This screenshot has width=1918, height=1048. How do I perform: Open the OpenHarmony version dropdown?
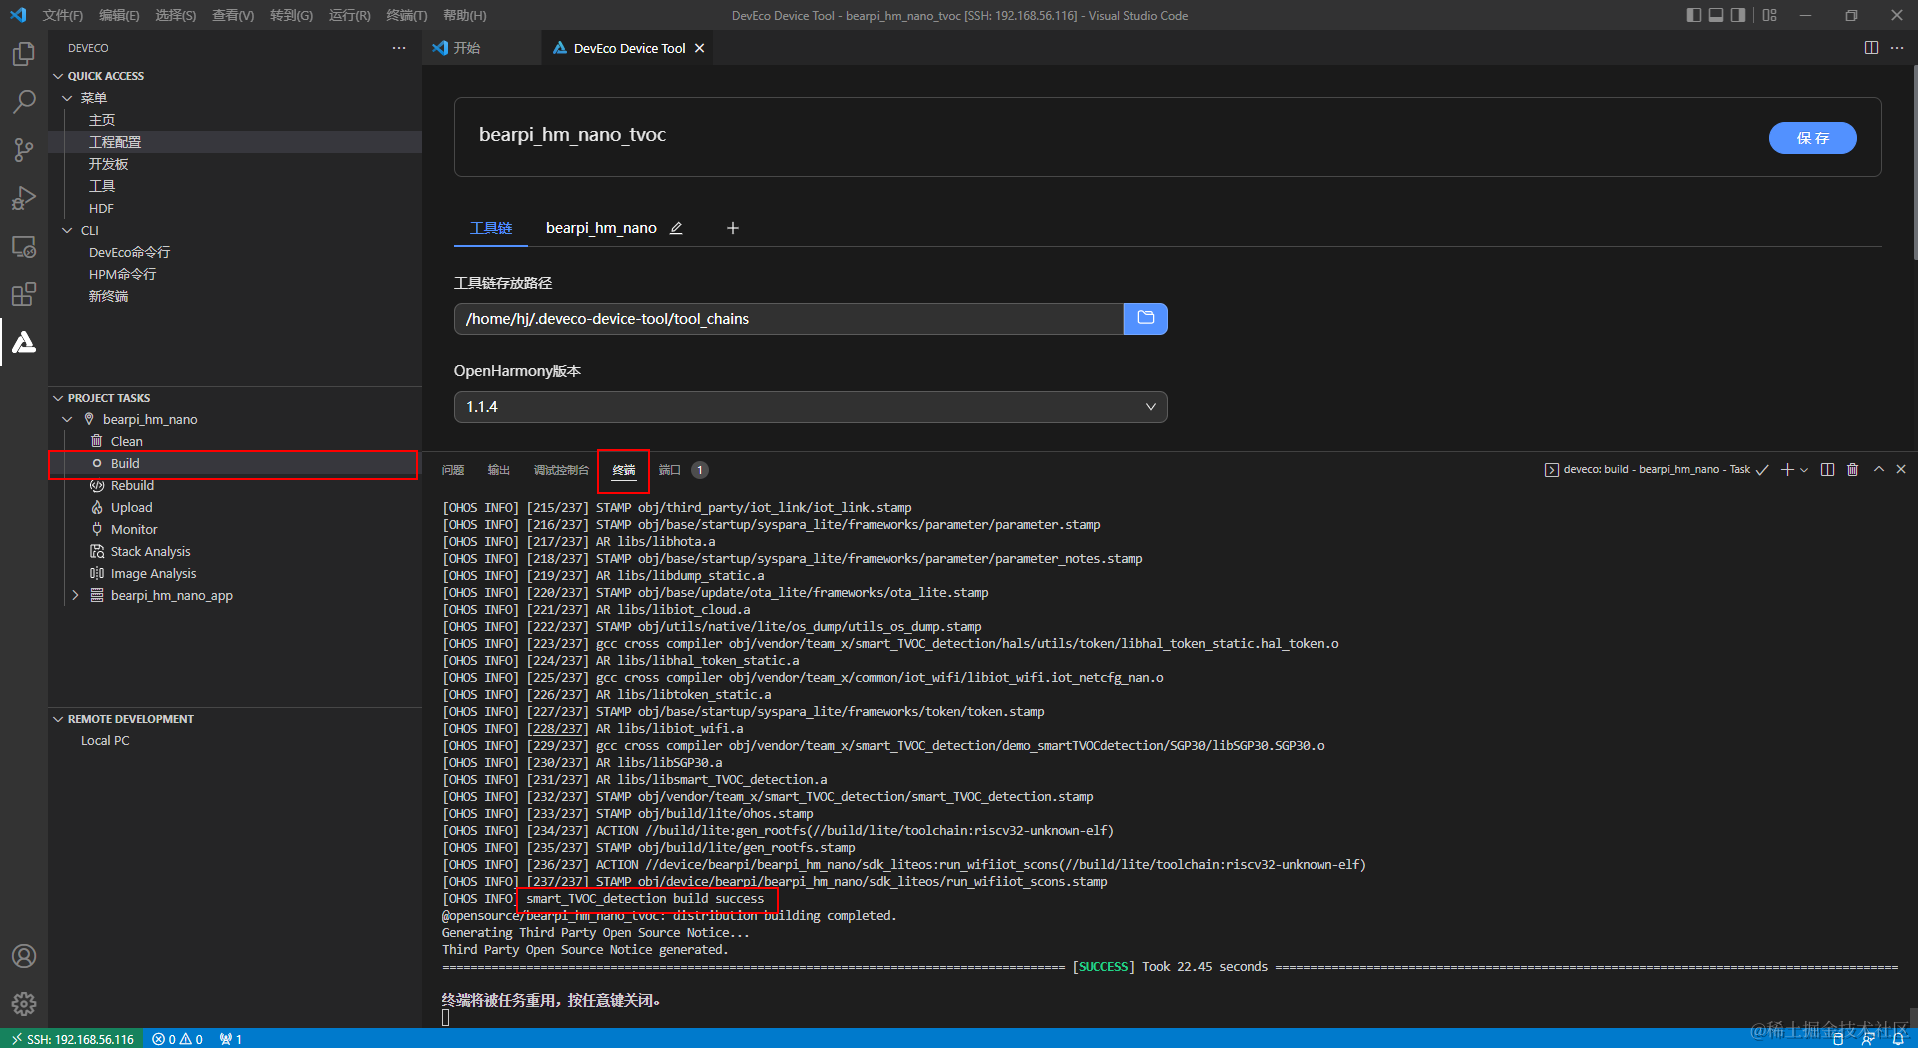811,407
